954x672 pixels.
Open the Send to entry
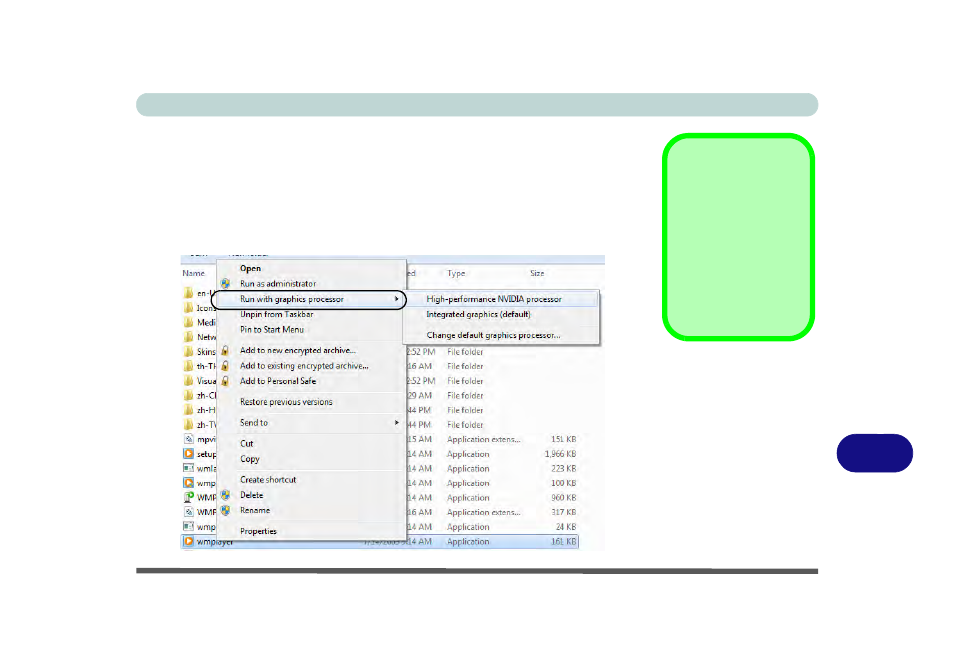click(x=254, y=423)
